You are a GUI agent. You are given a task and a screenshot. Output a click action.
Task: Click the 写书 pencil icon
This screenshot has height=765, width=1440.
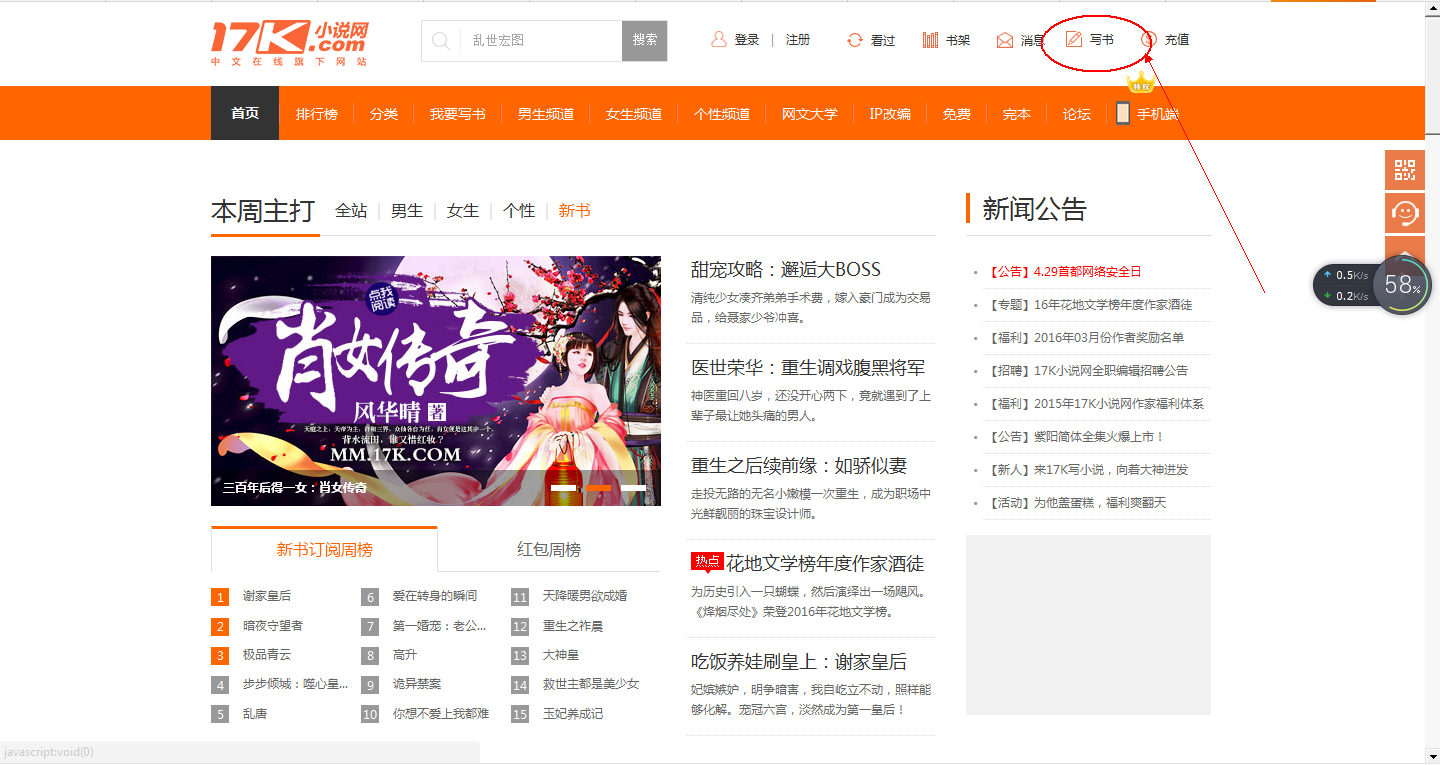click(1074, 40)
